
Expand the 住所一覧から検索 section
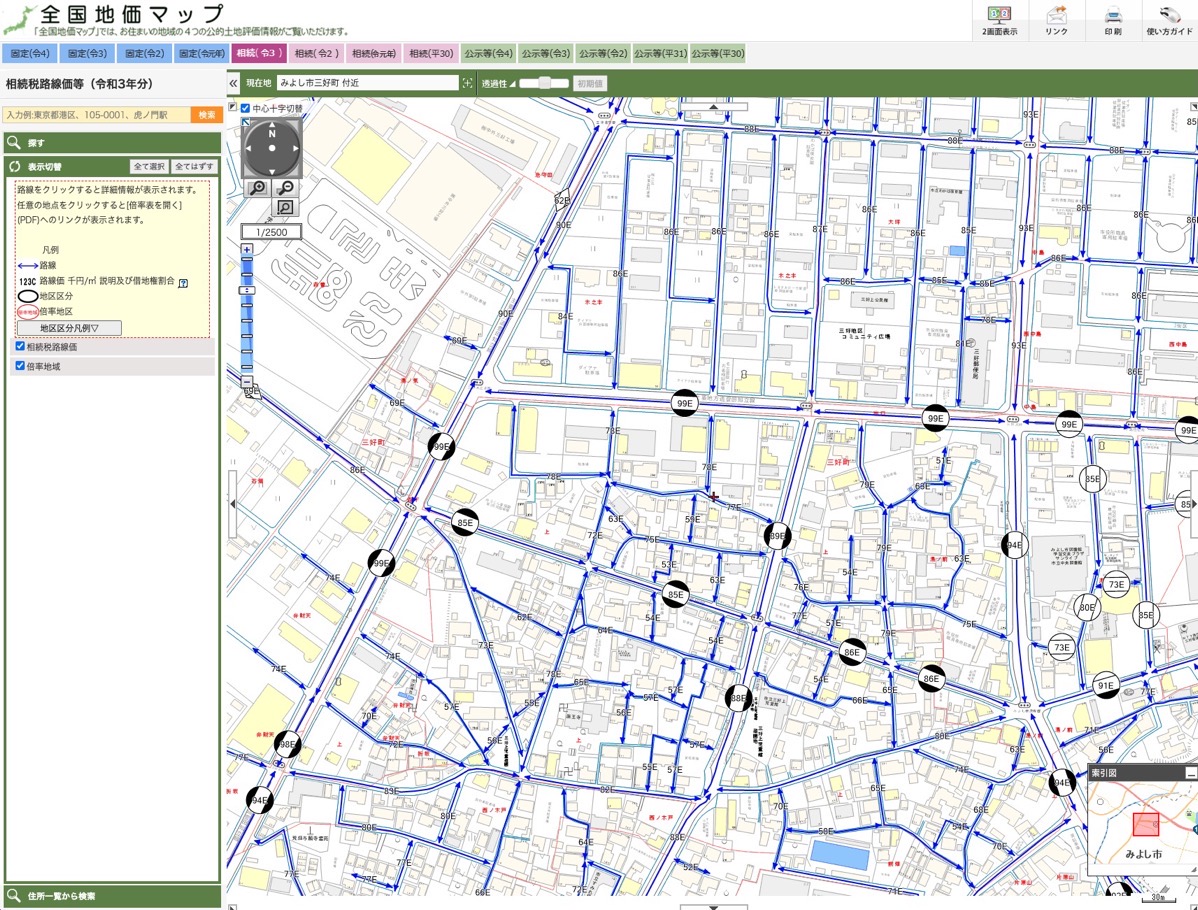point(112,895)
